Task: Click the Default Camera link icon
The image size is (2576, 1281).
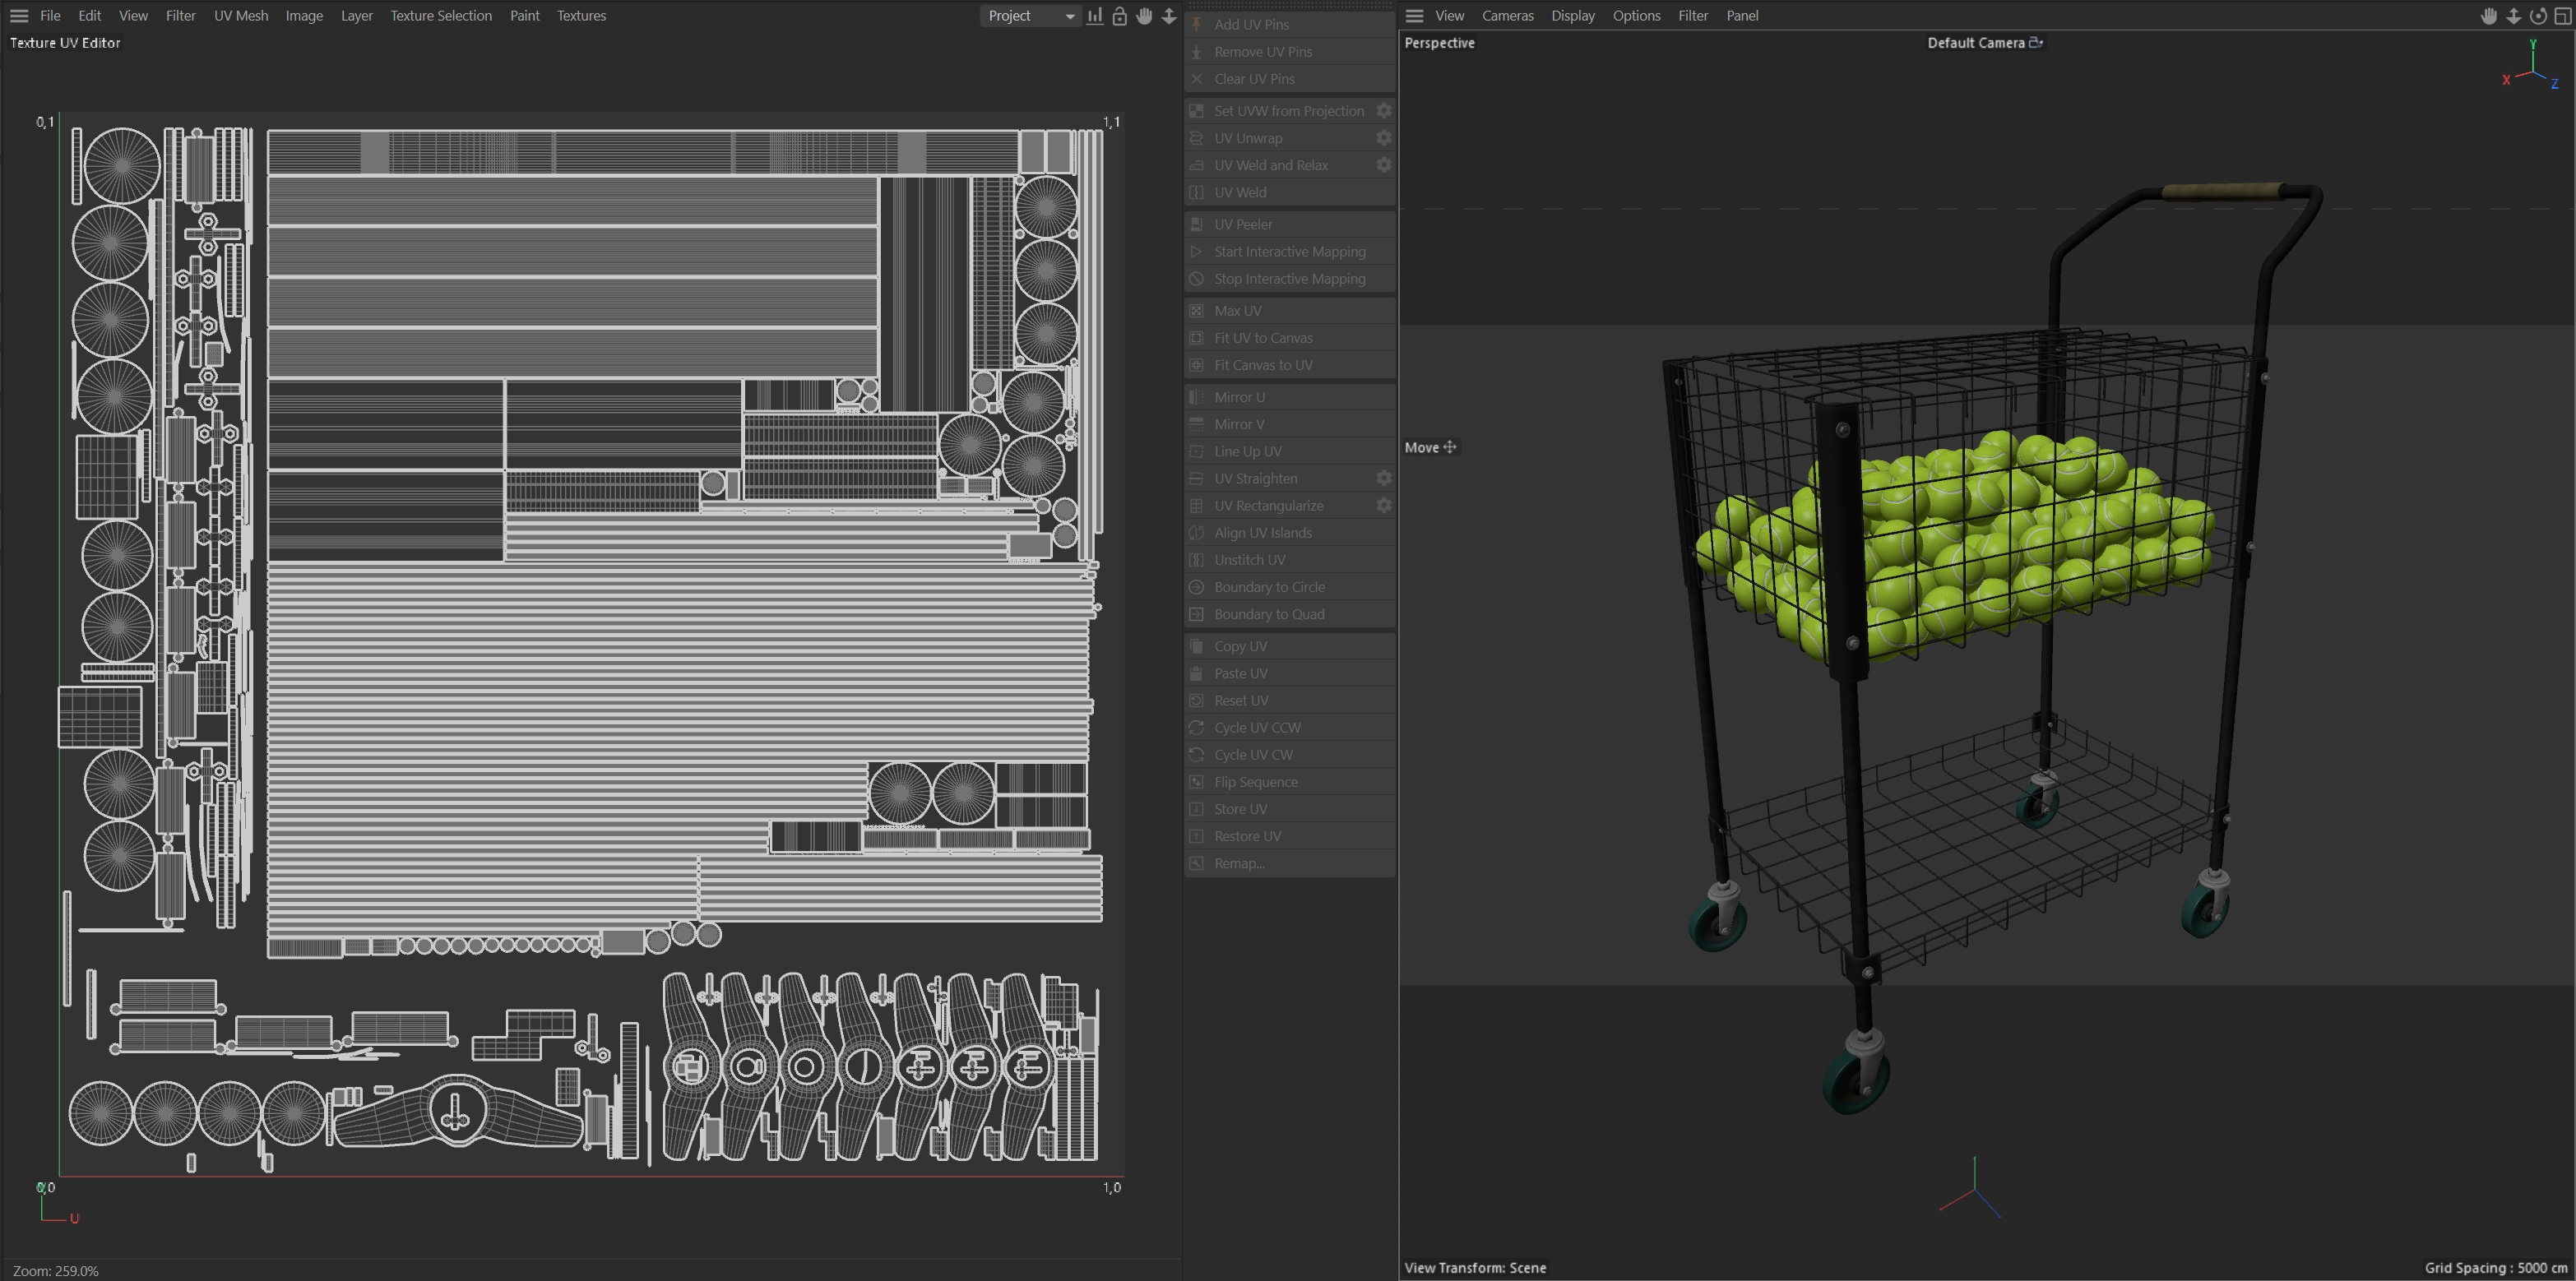Action: coord(2035,42)
